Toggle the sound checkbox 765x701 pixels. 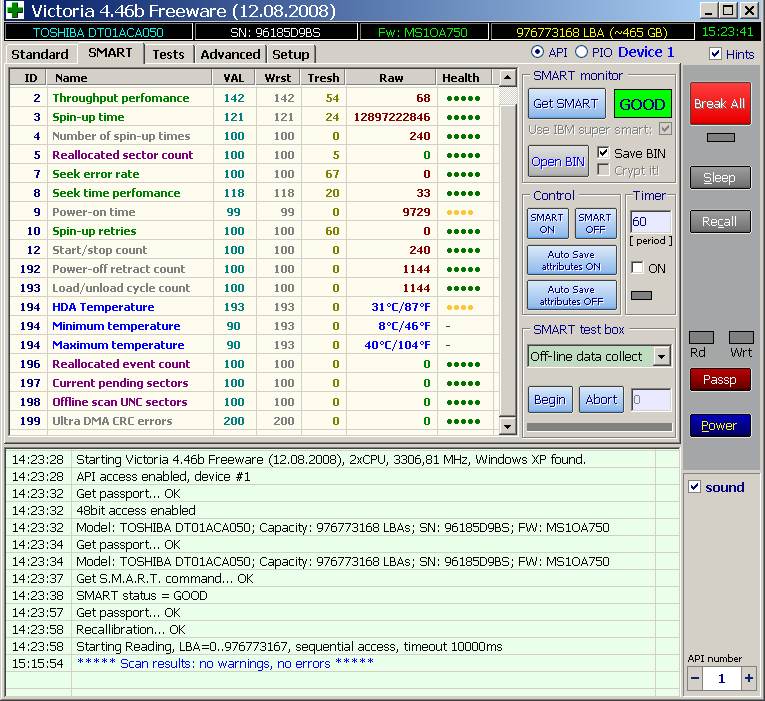[694, 487]
